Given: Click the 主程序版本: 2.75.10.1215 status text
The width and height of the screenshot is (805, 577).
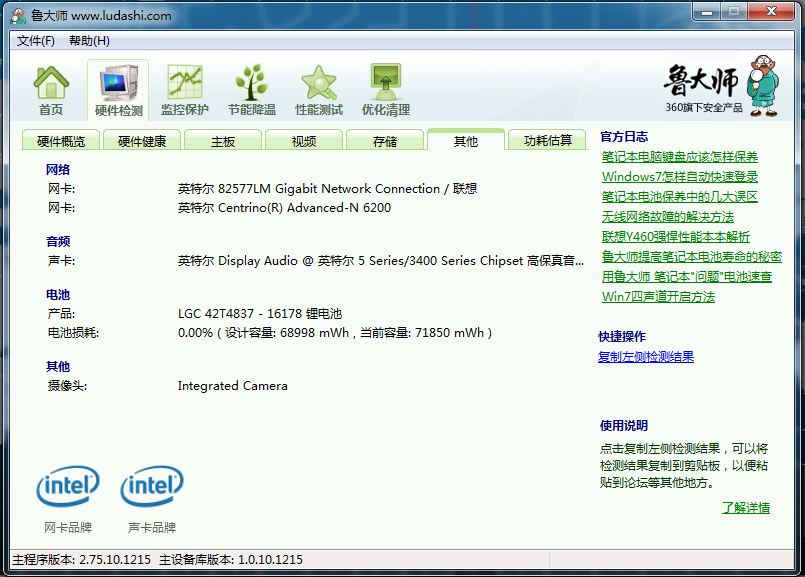Looking at the screenshot, I should tap(82, 560).
